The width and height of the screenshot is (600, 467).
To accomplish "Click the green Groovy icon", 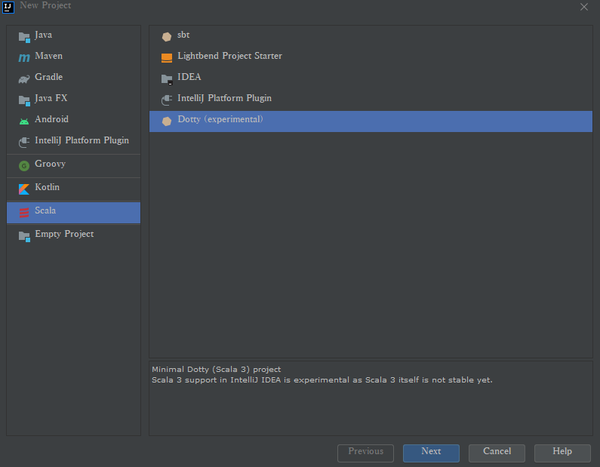I will (x=24, y=166).
